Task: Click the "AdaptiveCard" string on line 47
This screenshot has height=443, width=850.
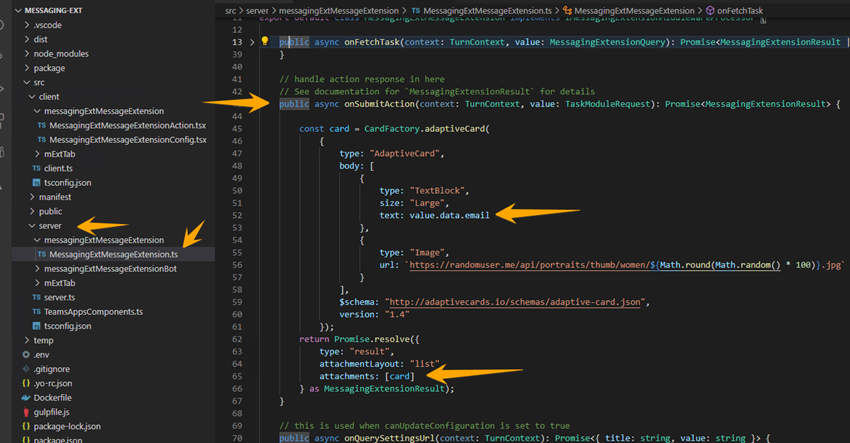Action: [x=404, y=153]
